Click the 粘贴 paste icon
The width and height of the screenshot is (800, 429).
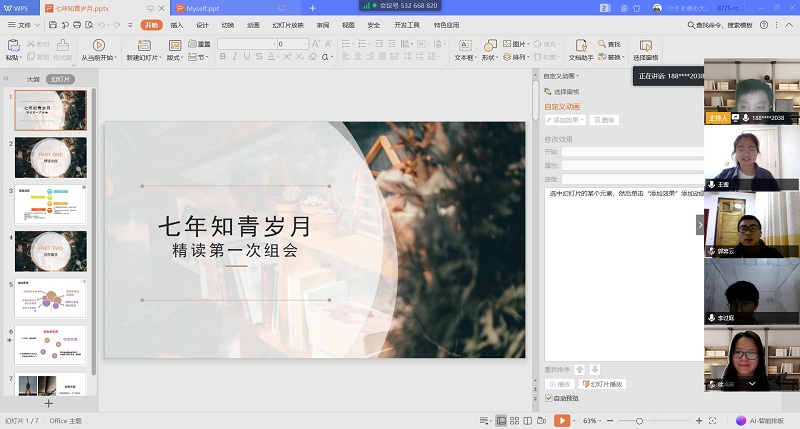(x=14, y=45)
